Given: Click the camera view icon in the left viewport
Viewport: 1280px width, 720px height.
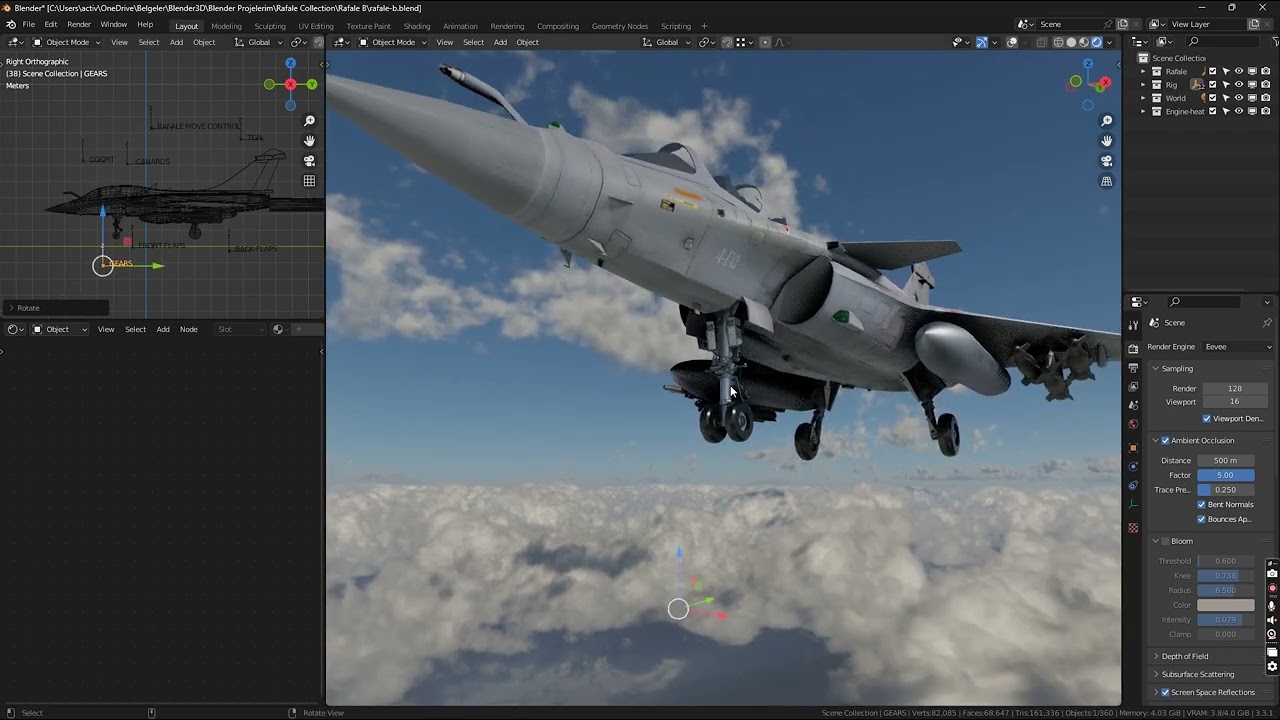Looking at the screenshot, I should tap(309, 161).
